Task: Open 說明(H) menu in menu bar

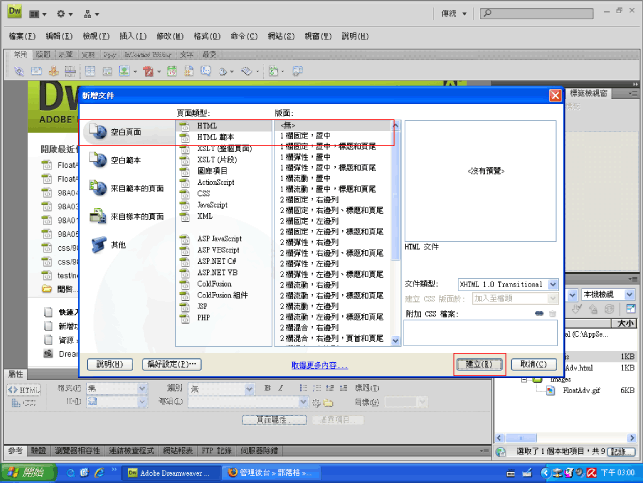Action: (355, 36)
